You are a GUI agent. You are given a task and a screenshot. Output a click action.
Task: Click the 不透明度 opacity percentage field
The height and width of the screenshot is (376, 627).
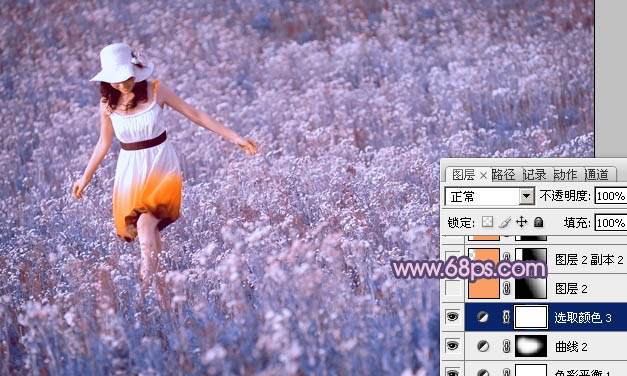click(x=611, y=196)
